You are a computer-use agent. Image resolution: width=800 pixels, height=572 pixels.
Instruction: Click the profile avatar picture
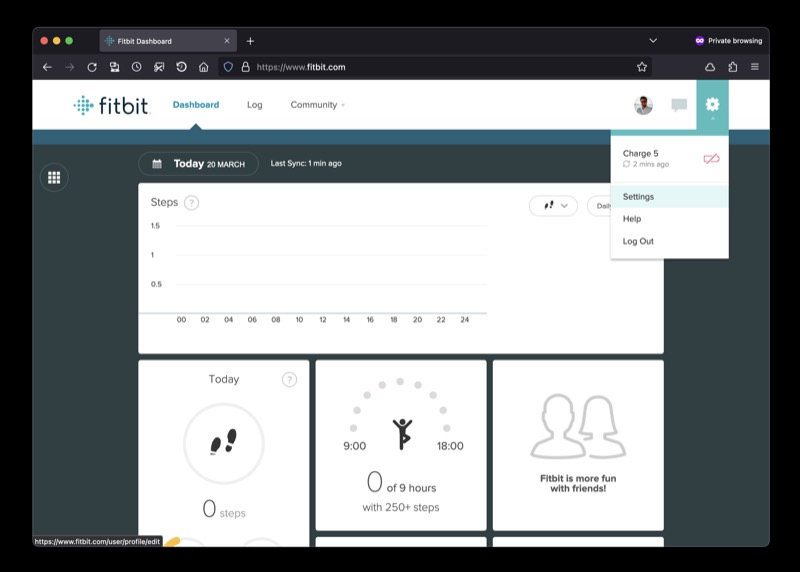click(643, 105)
